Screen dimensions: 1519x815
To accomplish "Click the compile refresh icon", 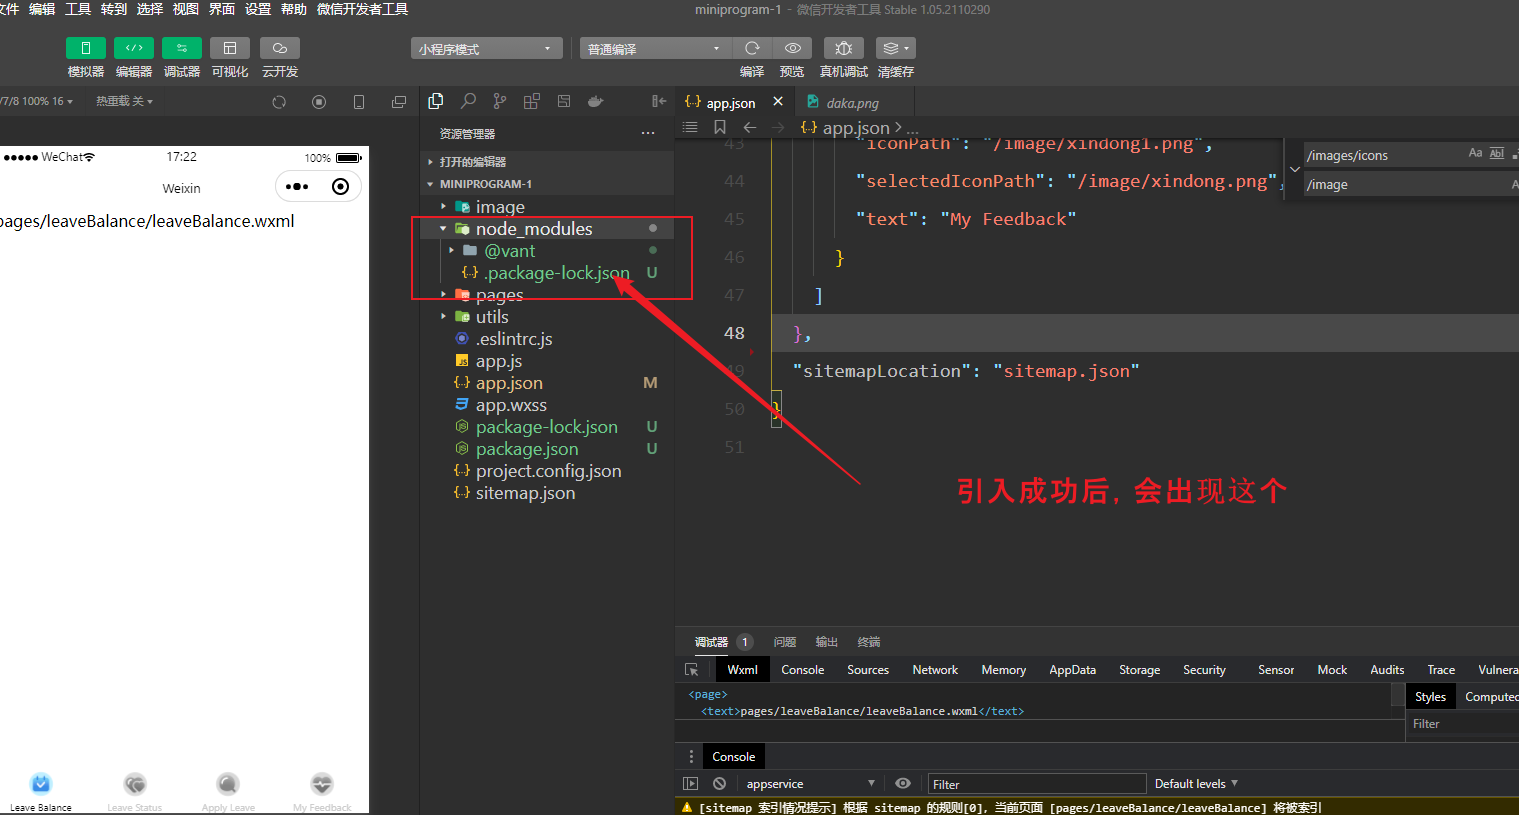I will pos(752,48).
